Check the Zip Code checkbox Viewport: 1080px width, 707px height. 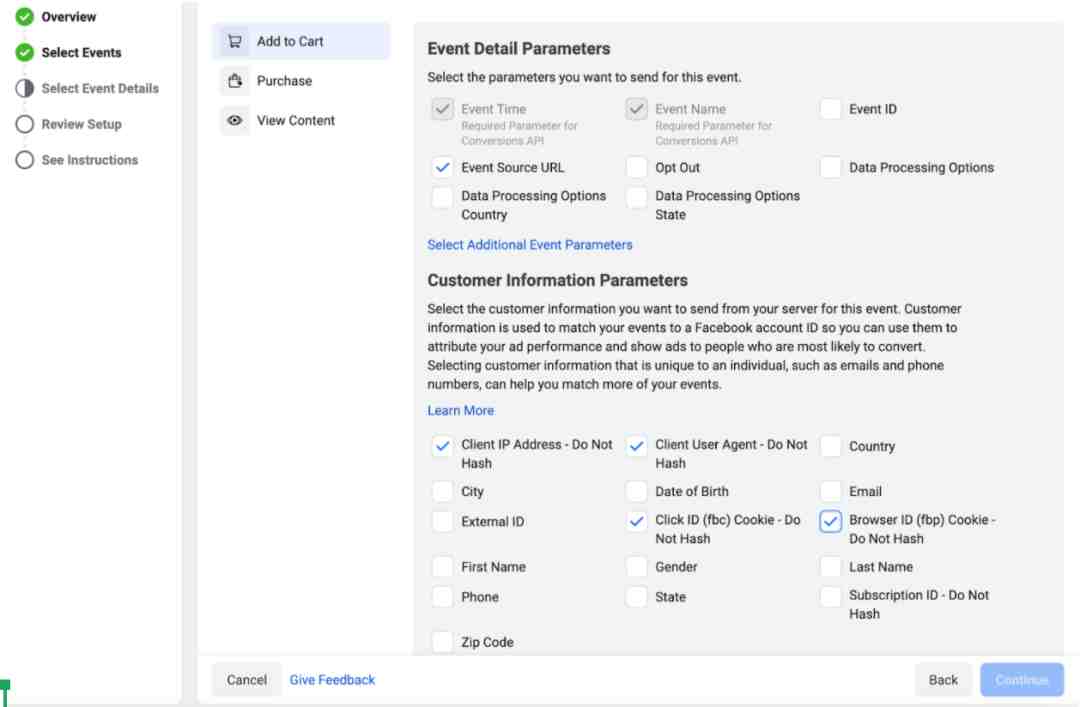[x=442, y=642]
